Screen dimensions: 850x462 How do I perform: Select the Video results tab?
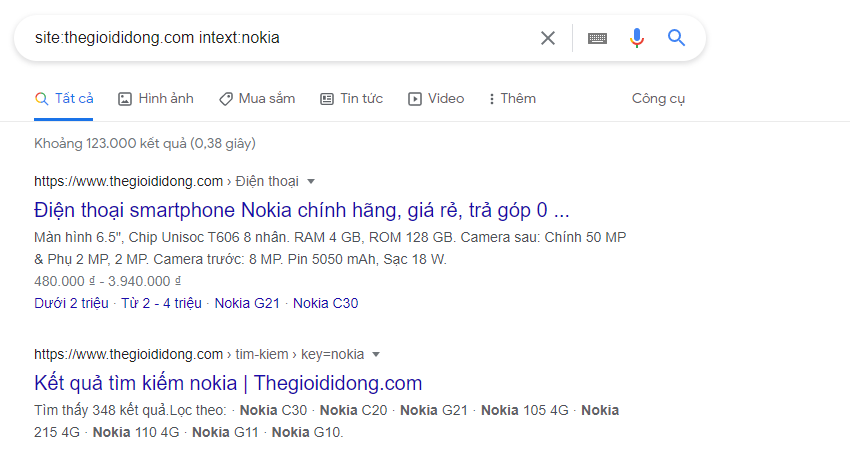(x=436, y=98)
